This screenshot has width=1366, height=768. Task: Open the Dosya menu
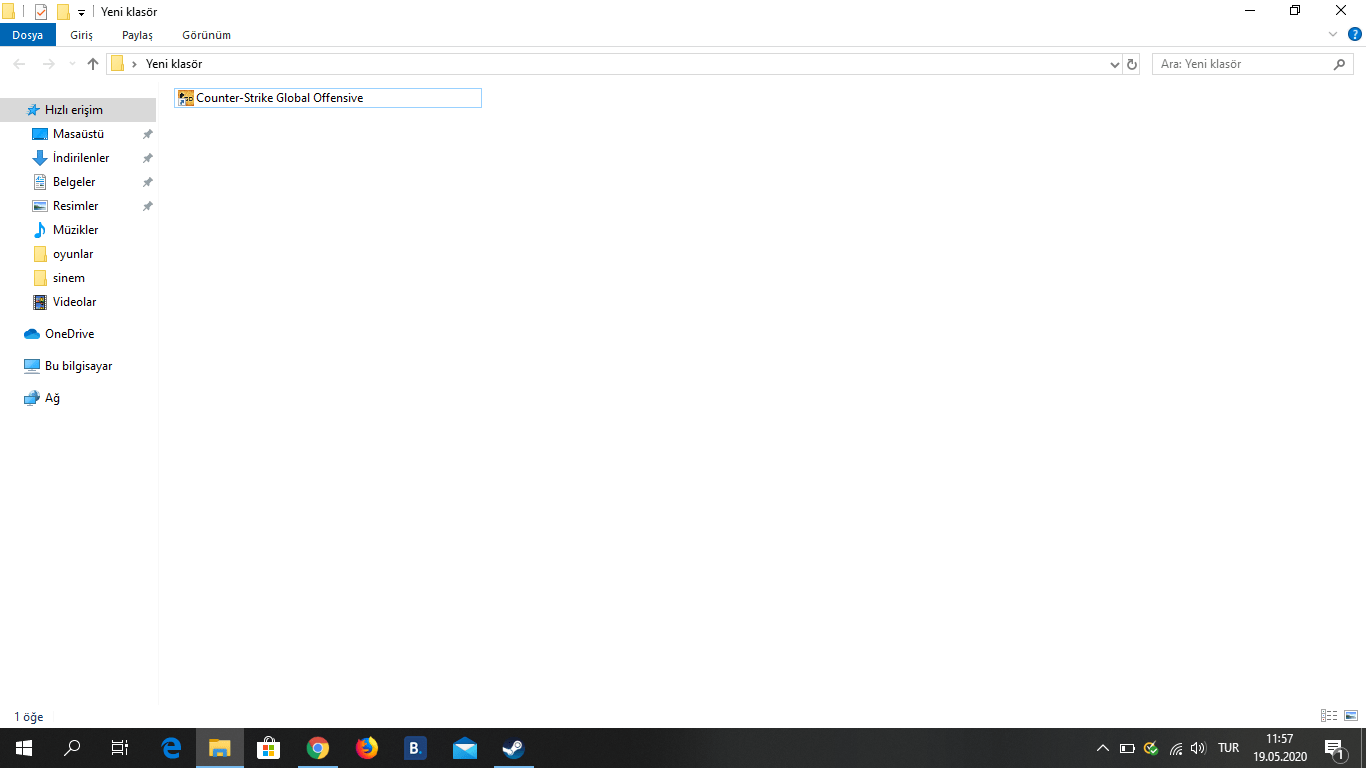[x=28, y=35]
